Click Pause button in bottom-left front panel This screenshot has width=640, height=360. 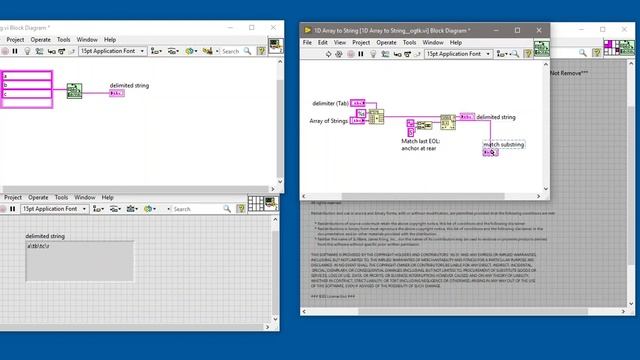coord(13,209)
